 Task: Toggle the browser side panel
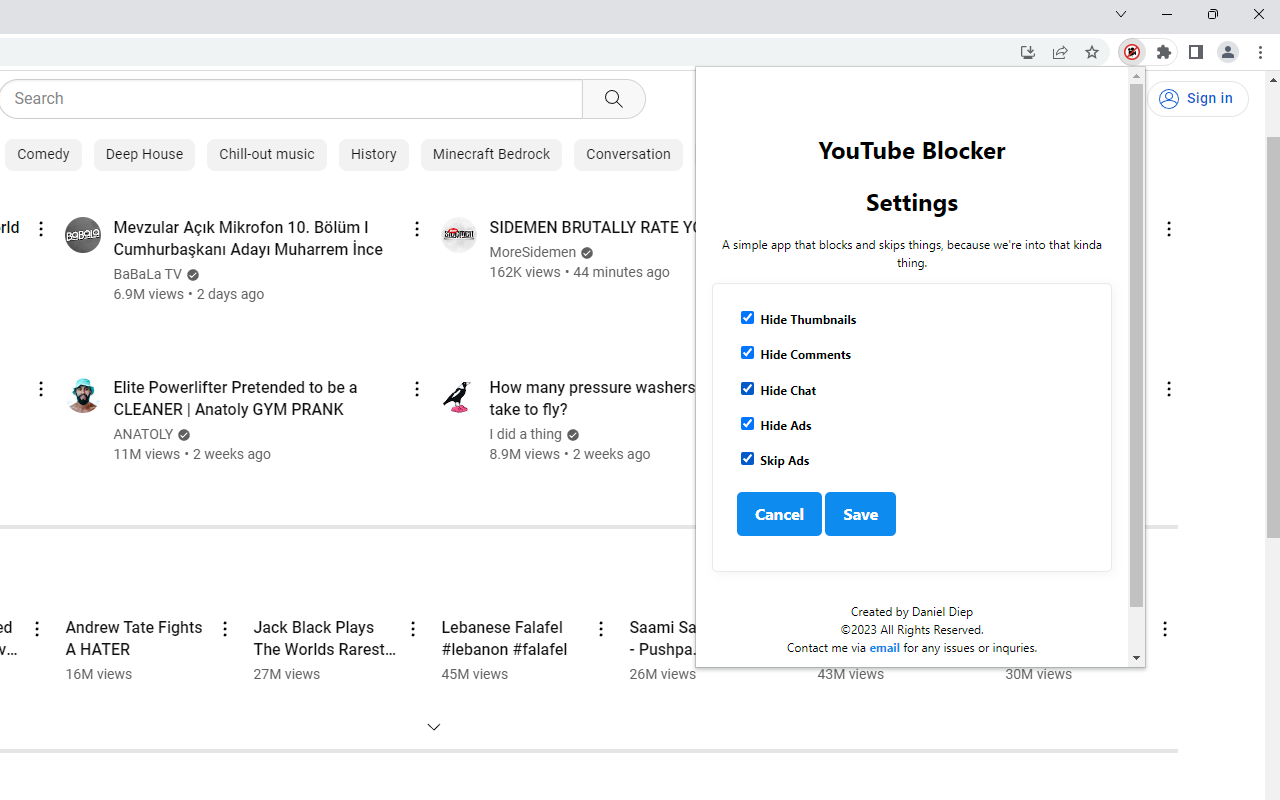(x=1196, y=52)
